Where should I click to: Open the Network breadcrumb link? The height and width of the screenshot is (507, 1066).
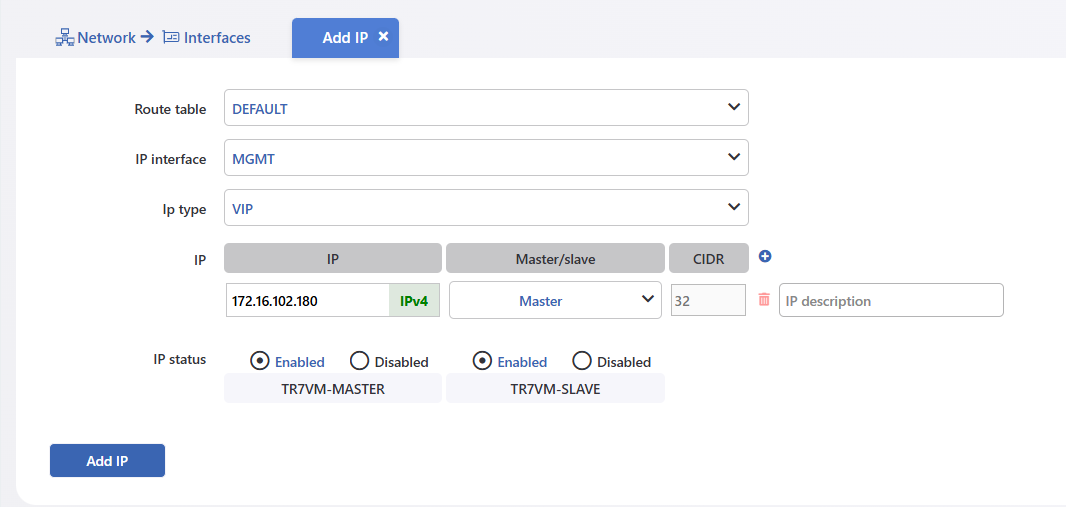(106, 38)
